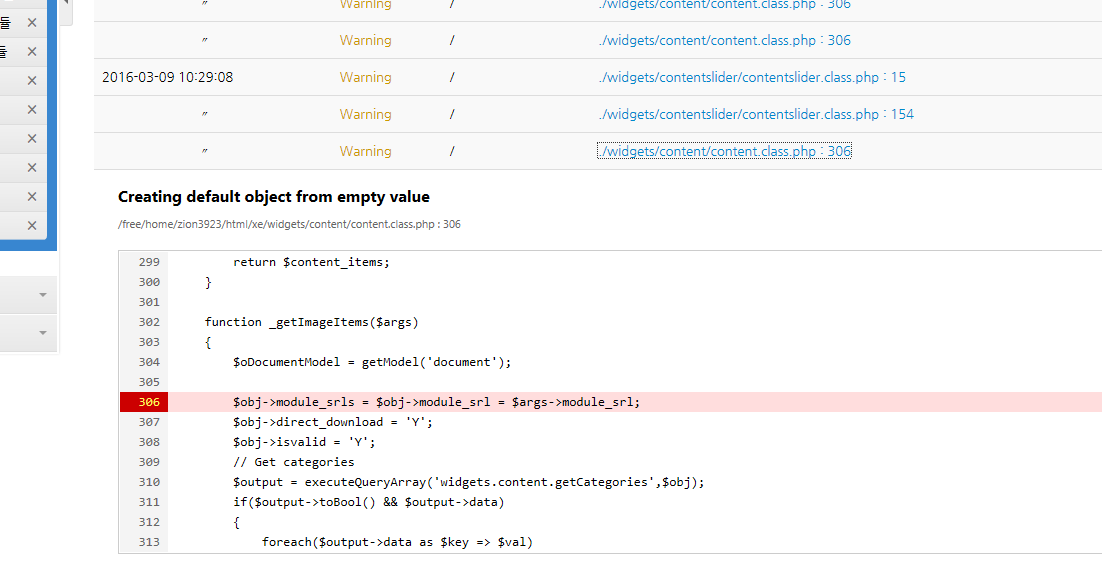
Task: Click the /free/home/zion3923 file path text
Action: 289,225
